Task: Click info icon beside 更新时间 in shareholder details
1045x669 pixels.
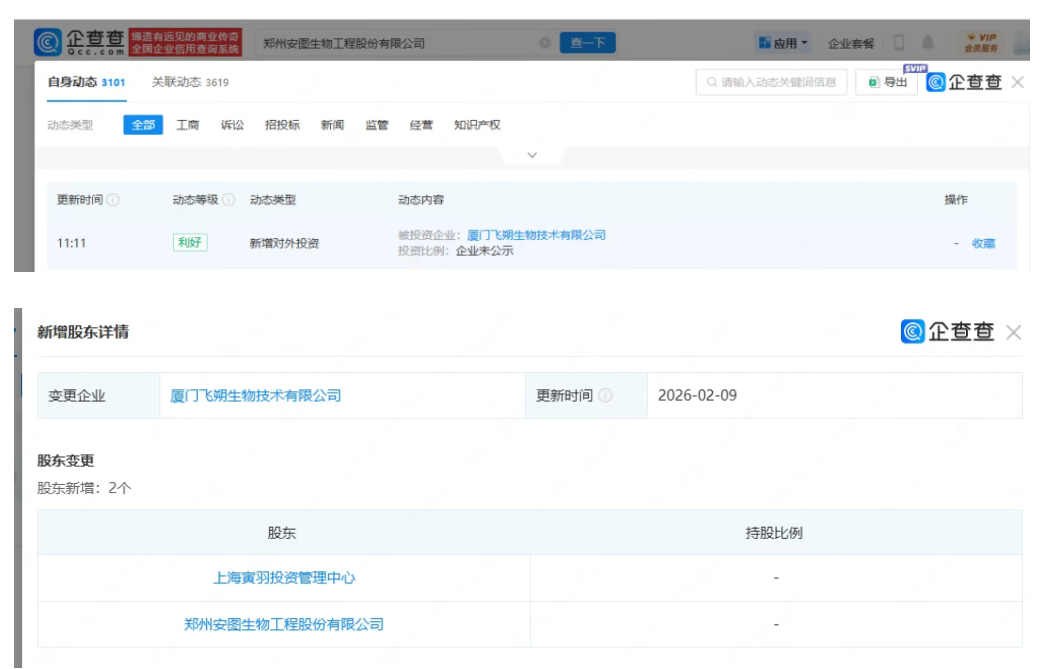Action: click(x=605, y=396)
